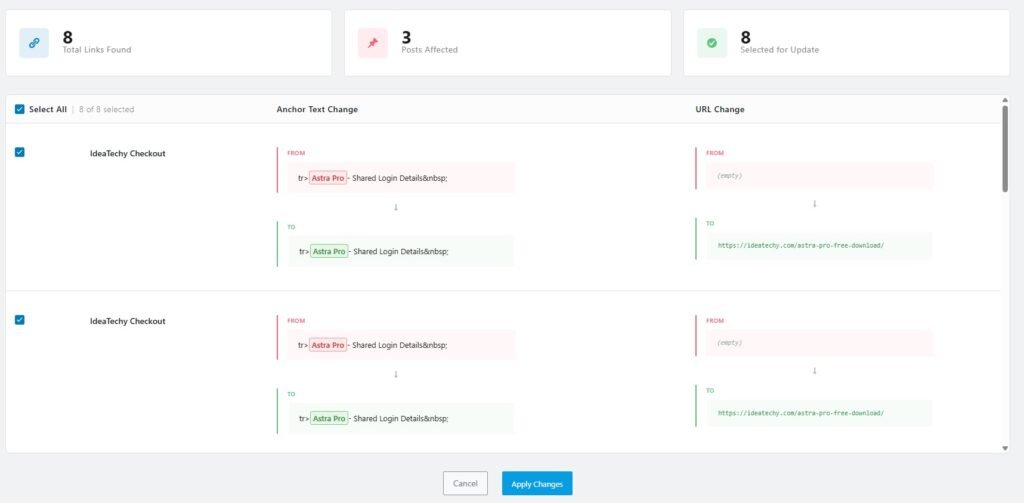
Task: Click the red highlighted Astra Pro tag in first row
Action: 328,178
